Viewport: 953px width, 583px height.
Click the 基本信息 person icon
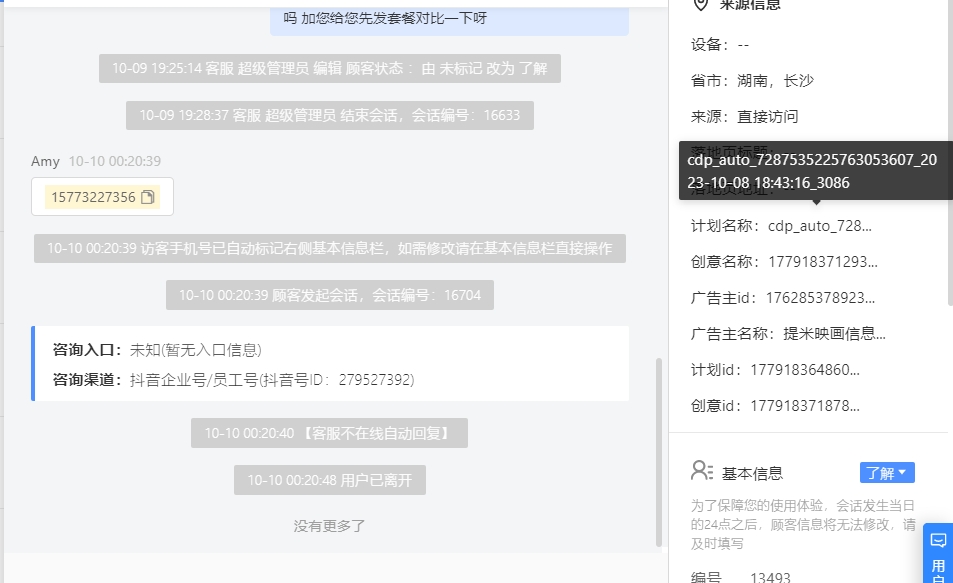[x=702, y=471]
